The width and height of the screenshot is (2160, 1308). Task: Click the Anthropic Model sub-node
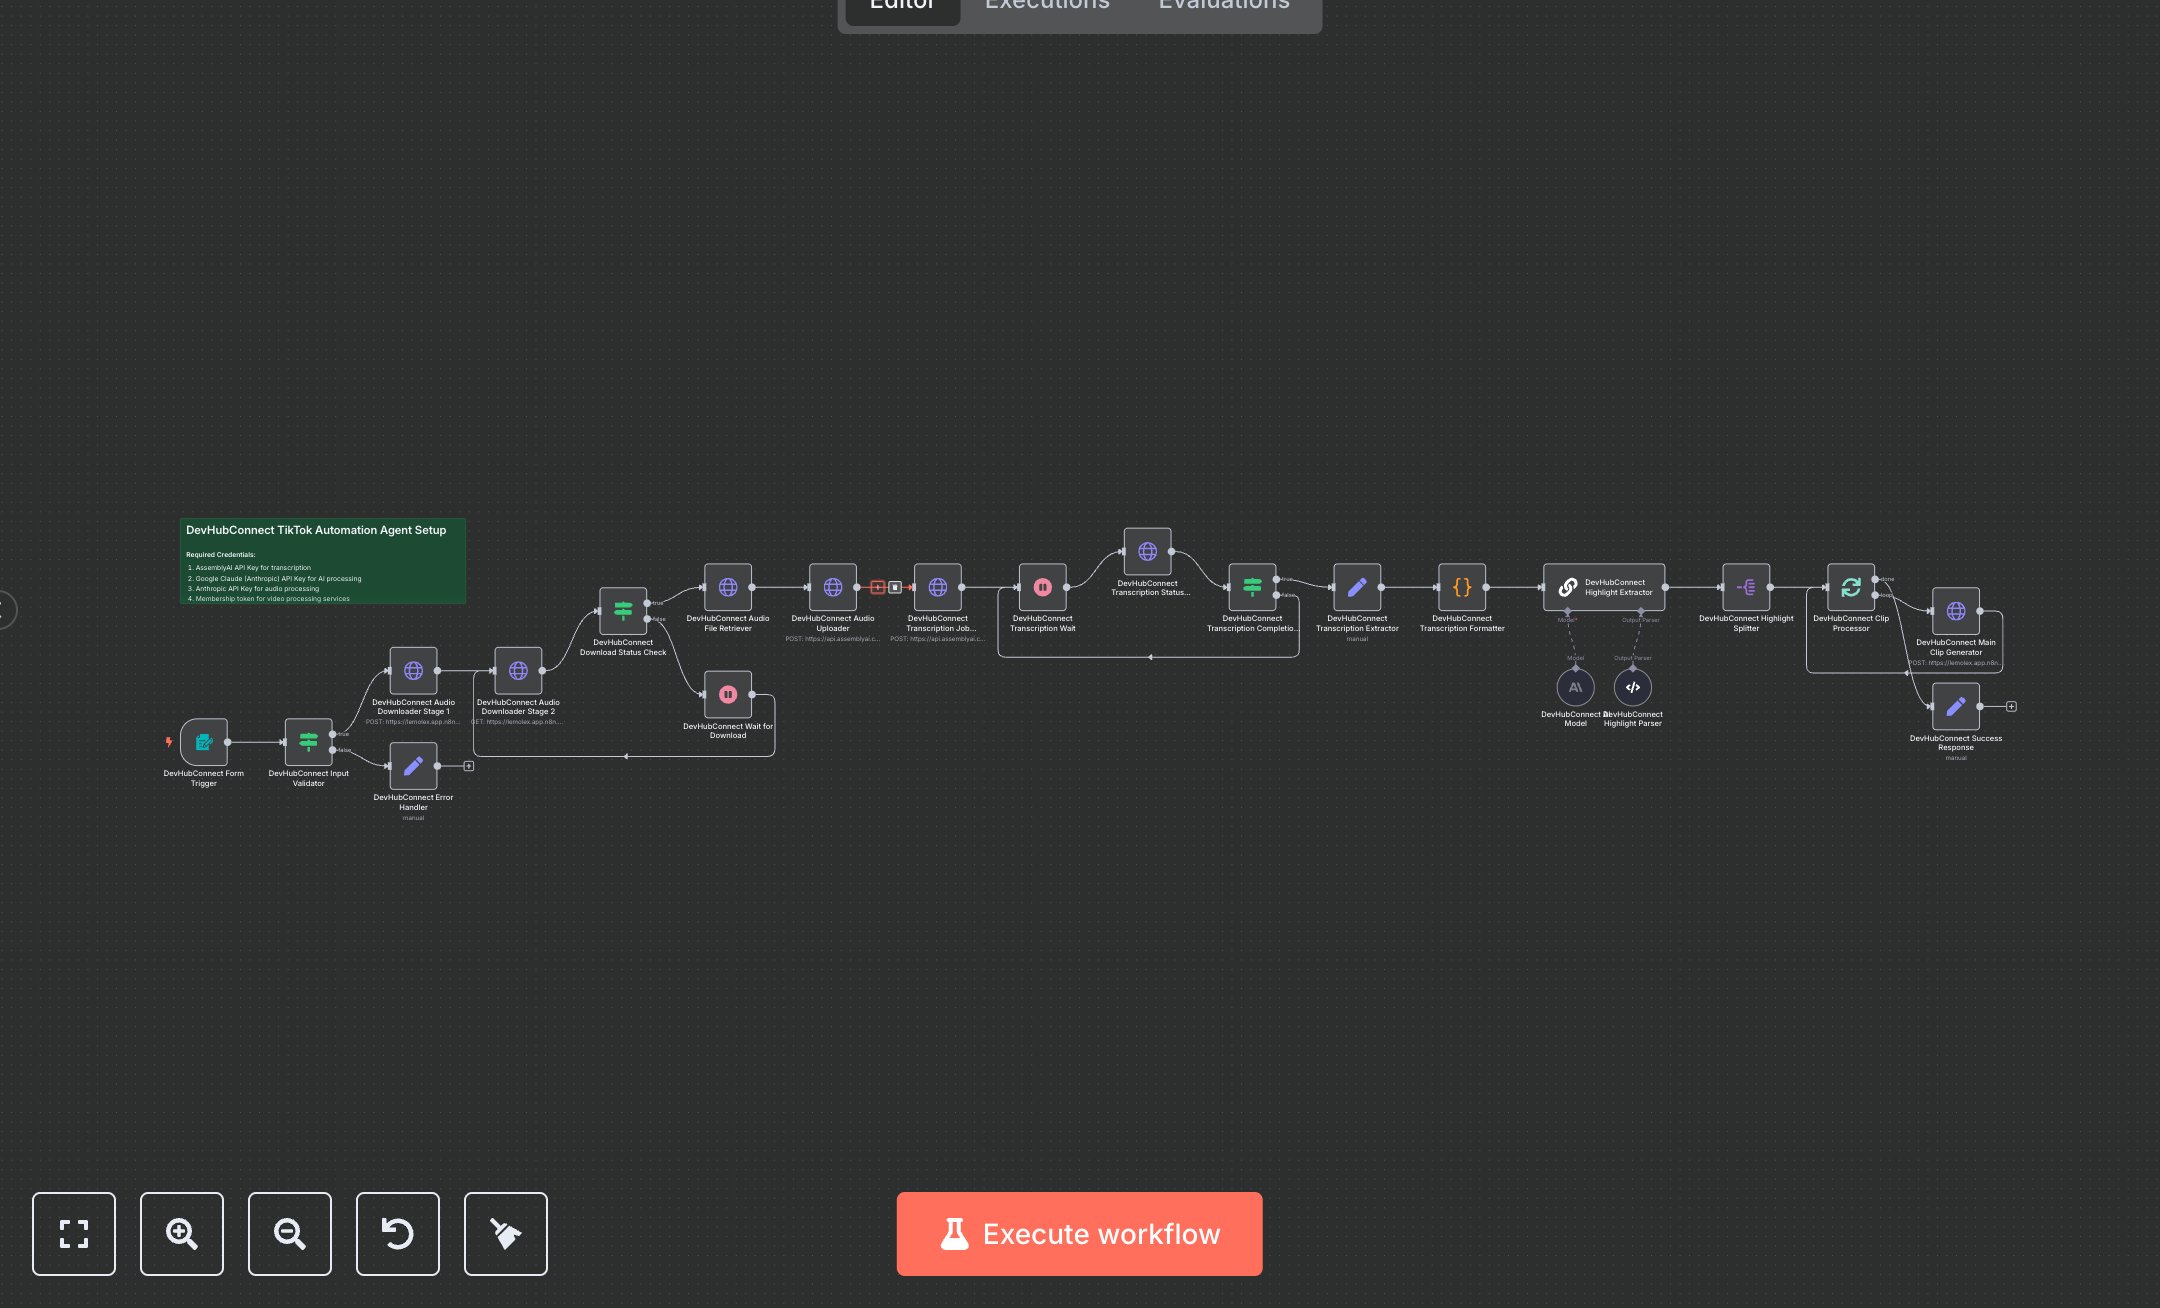click(1575, 687)
